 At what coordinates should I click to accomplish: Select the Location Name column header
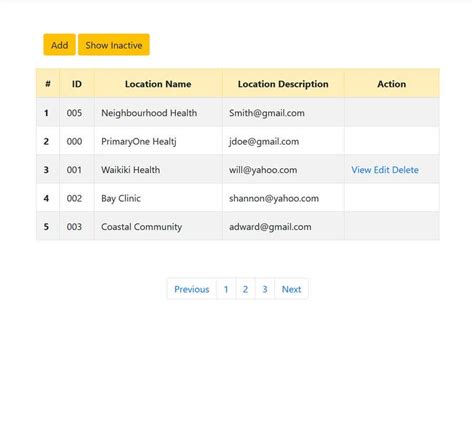pos(158,84)
